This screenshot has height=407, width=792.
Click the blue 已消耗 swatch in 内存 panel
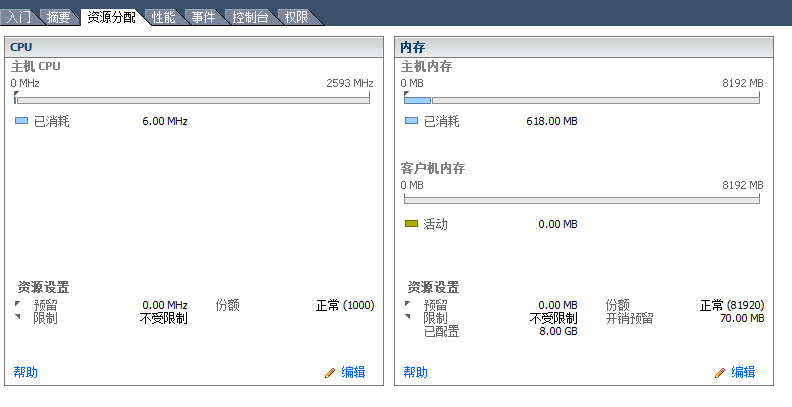click(x=412, y=121)
